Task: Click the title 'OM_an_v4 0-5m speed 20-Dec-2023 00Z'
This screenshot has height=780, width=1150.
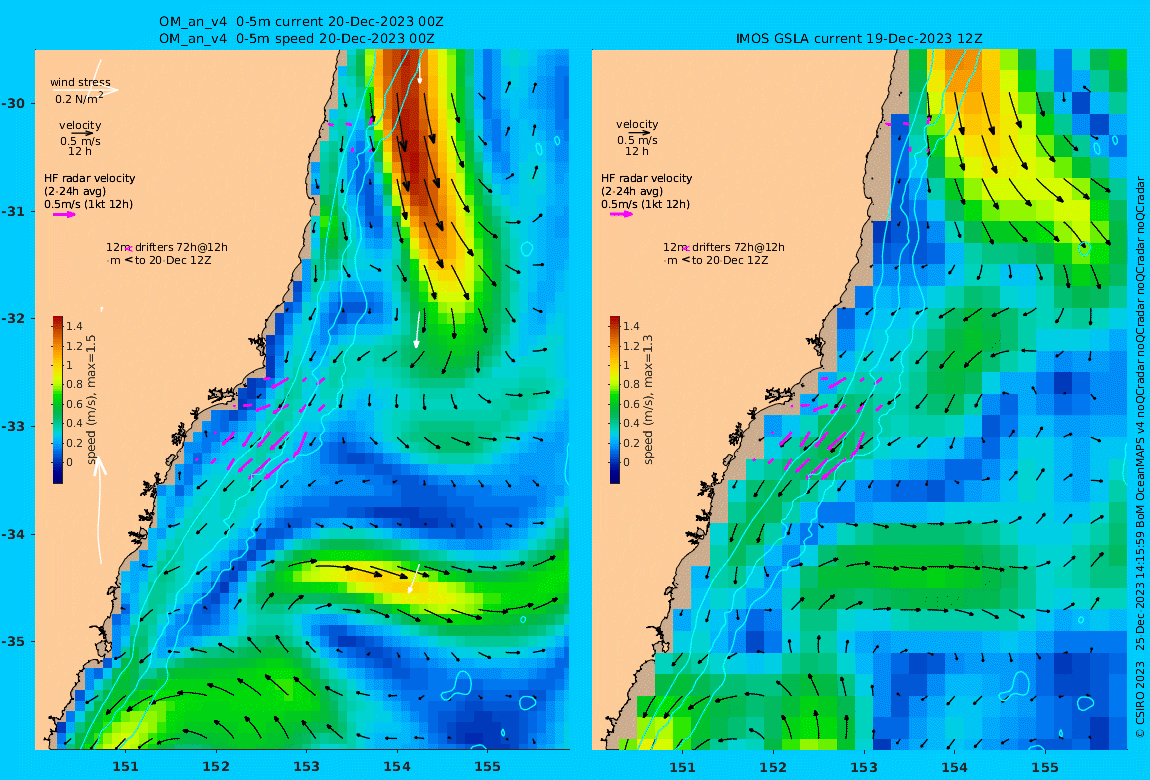Action: pos(296,38)
